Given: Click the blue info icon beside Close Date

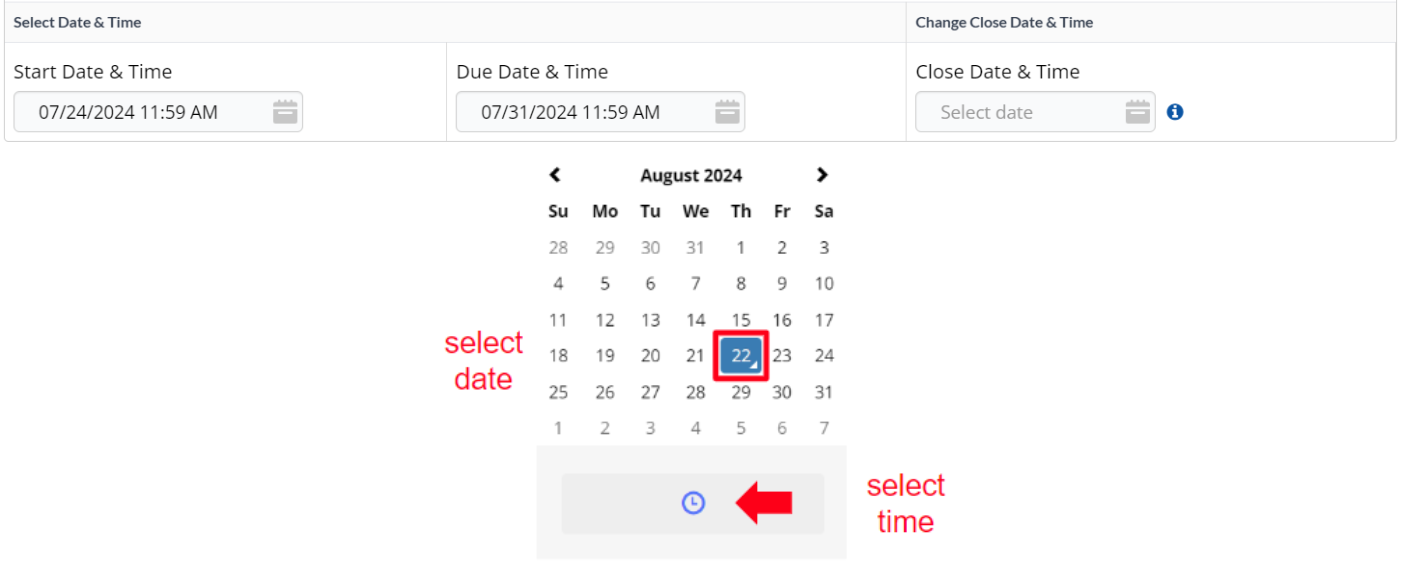Looking at the screenshot, I should click(1175, 112).
